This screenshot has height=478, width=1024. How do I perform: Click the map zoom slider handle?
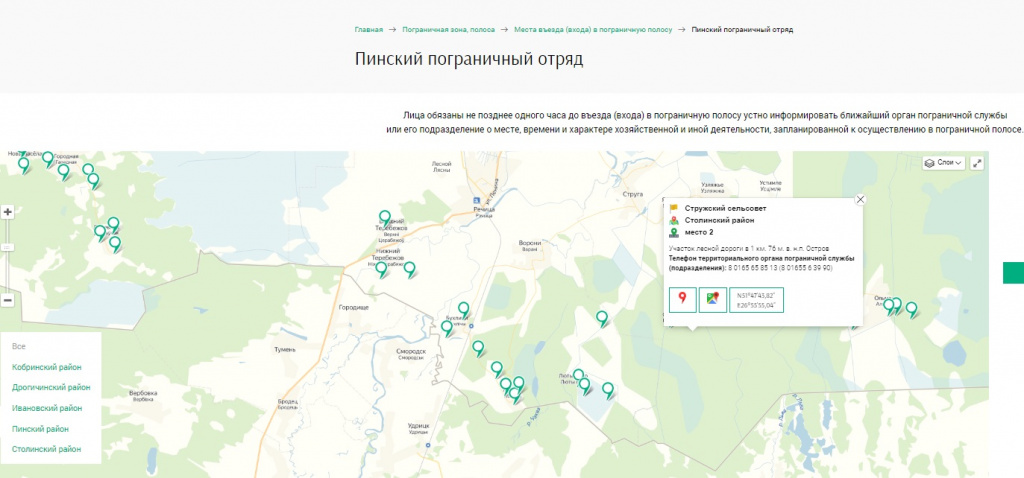tap(8, 247)
